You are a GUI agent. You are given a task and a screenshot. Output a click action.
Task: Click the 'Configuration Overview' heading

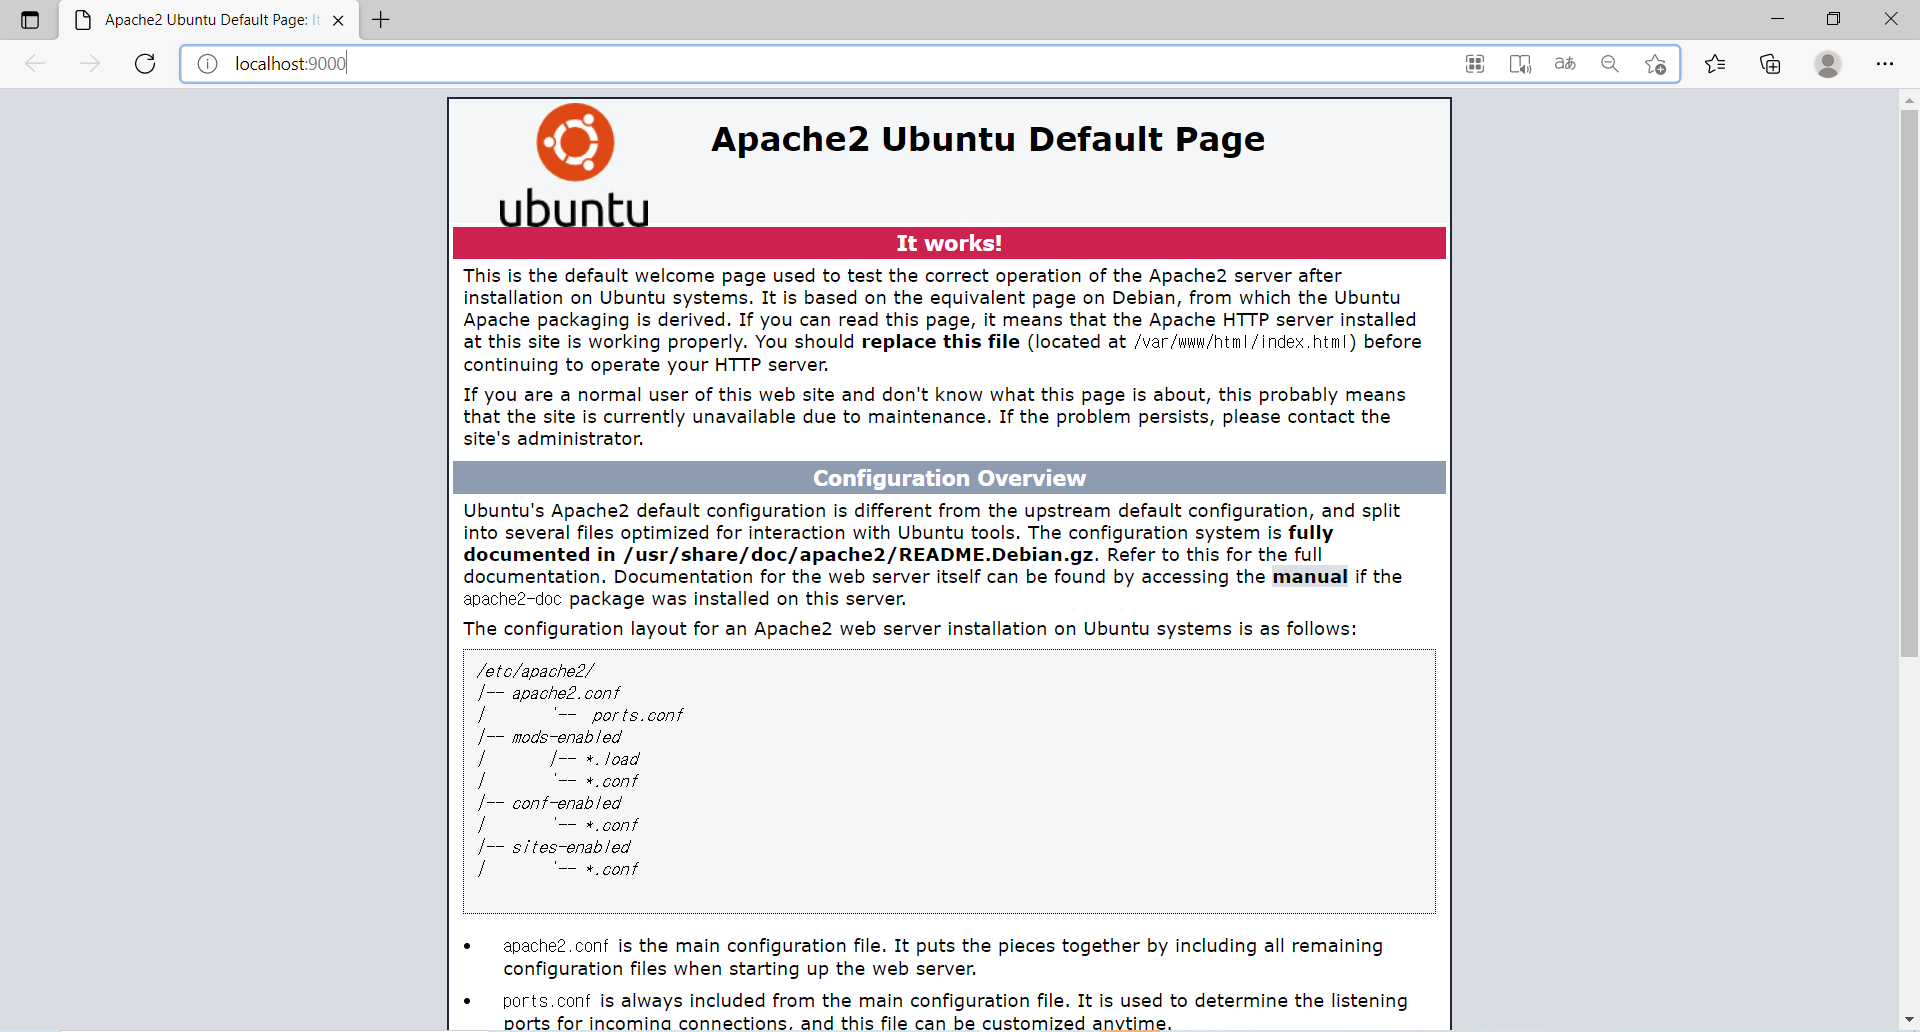pyautogui.click(x=949, y=478)
